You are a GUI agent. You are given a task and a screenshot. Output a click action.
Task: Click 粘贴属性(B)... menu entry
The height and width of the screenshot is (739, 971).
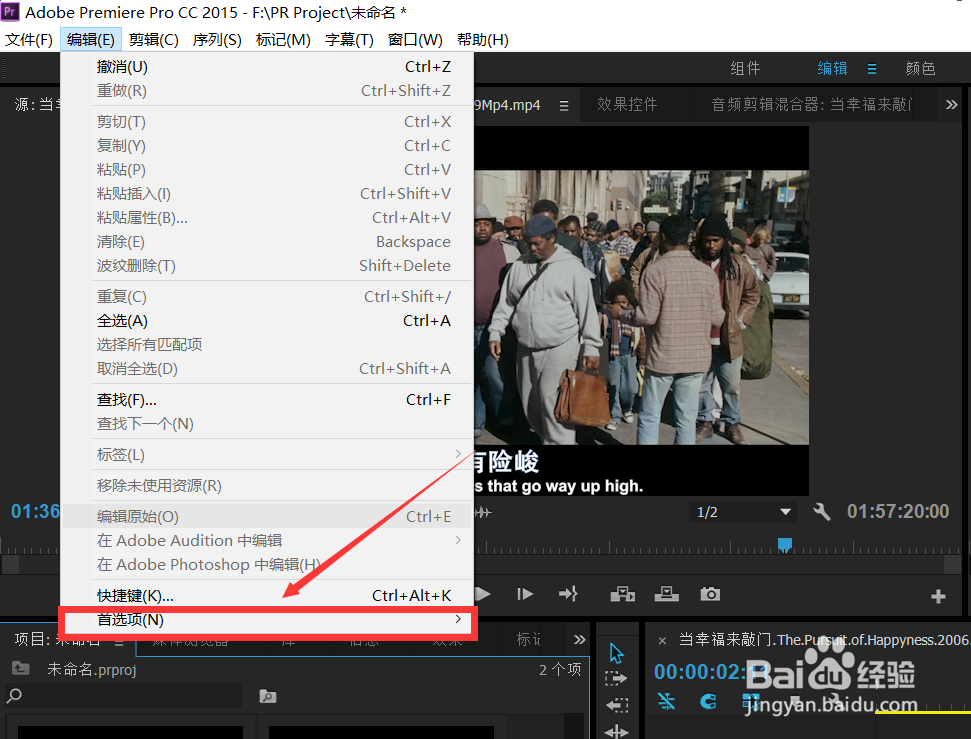pos(268,218)
